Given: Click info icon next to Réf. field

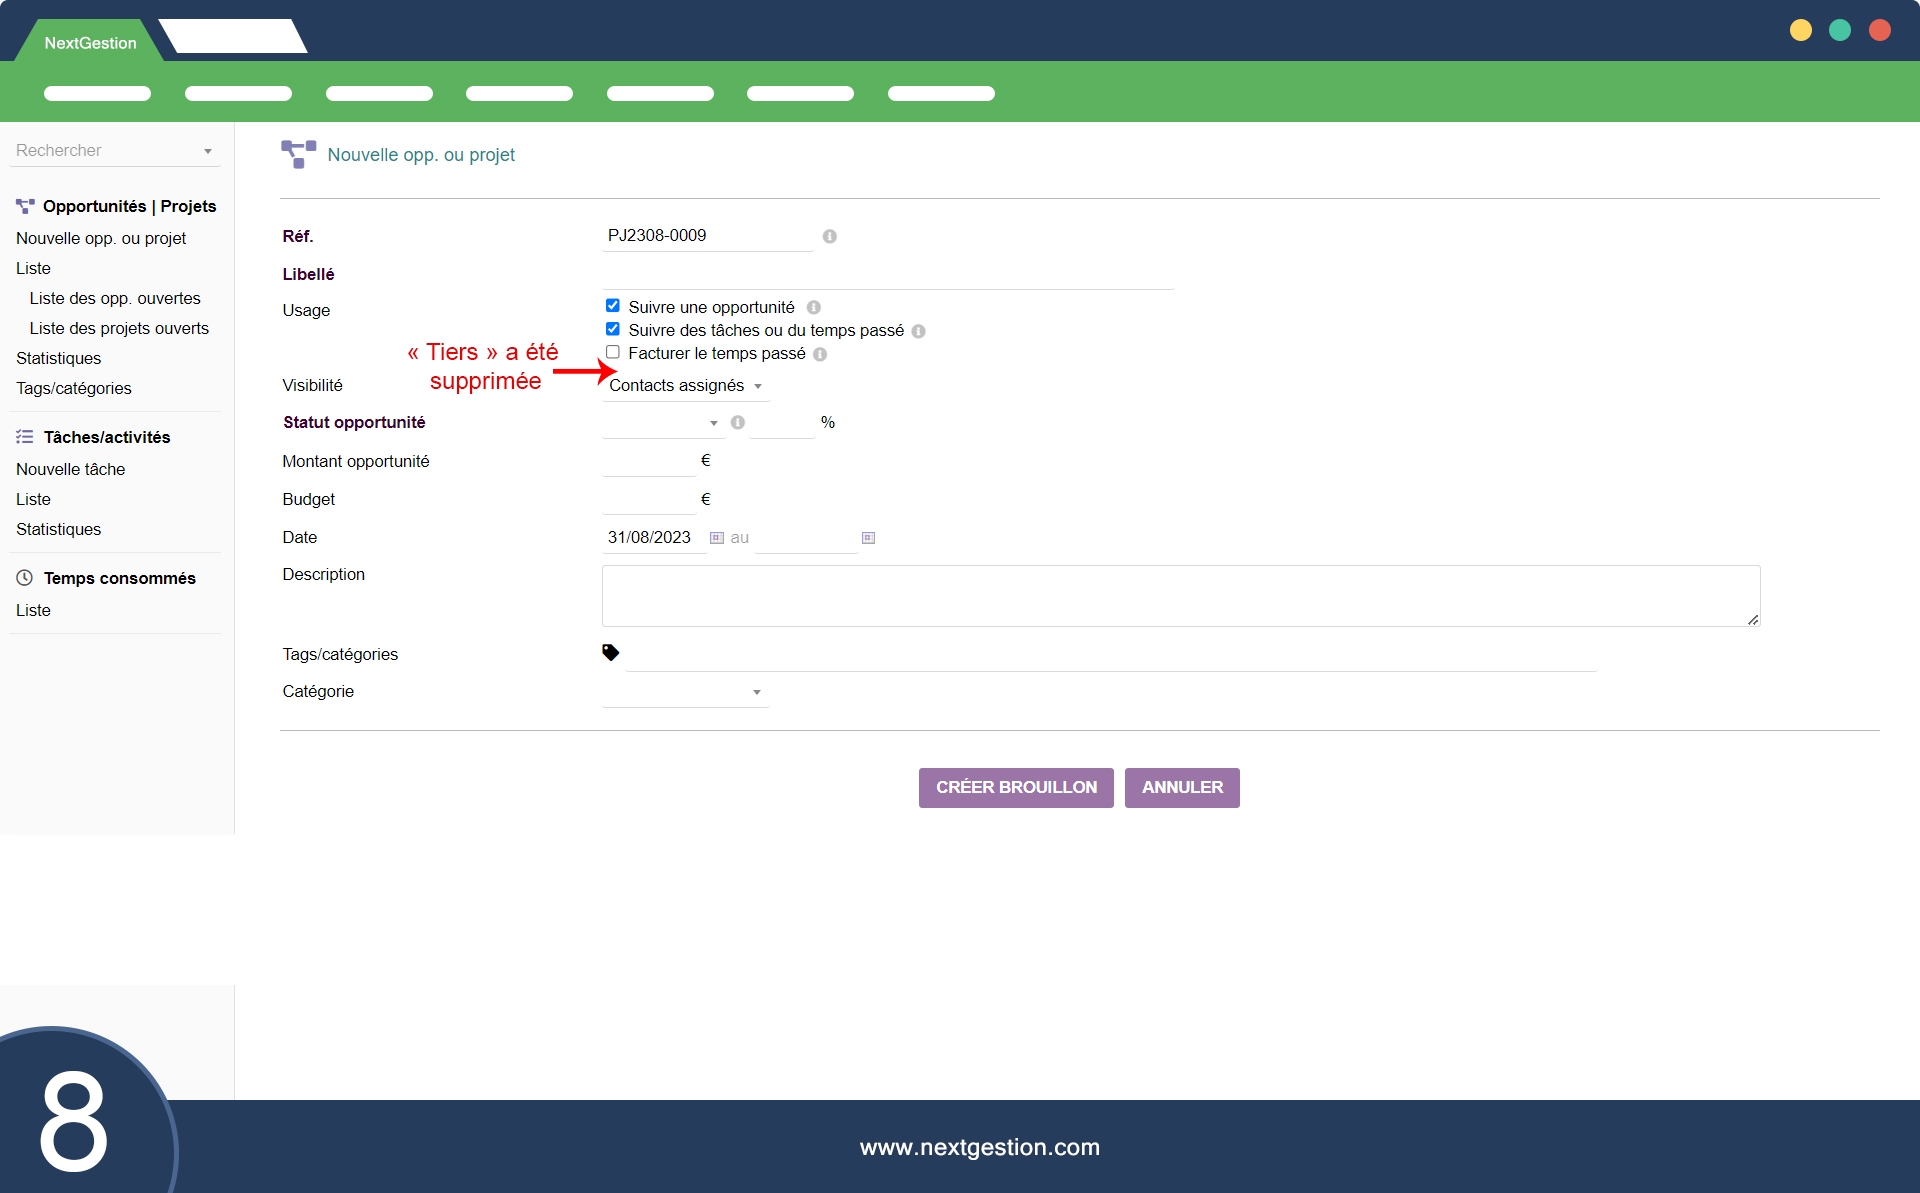Looking at the screenshot, I should (x=829, y=236).
